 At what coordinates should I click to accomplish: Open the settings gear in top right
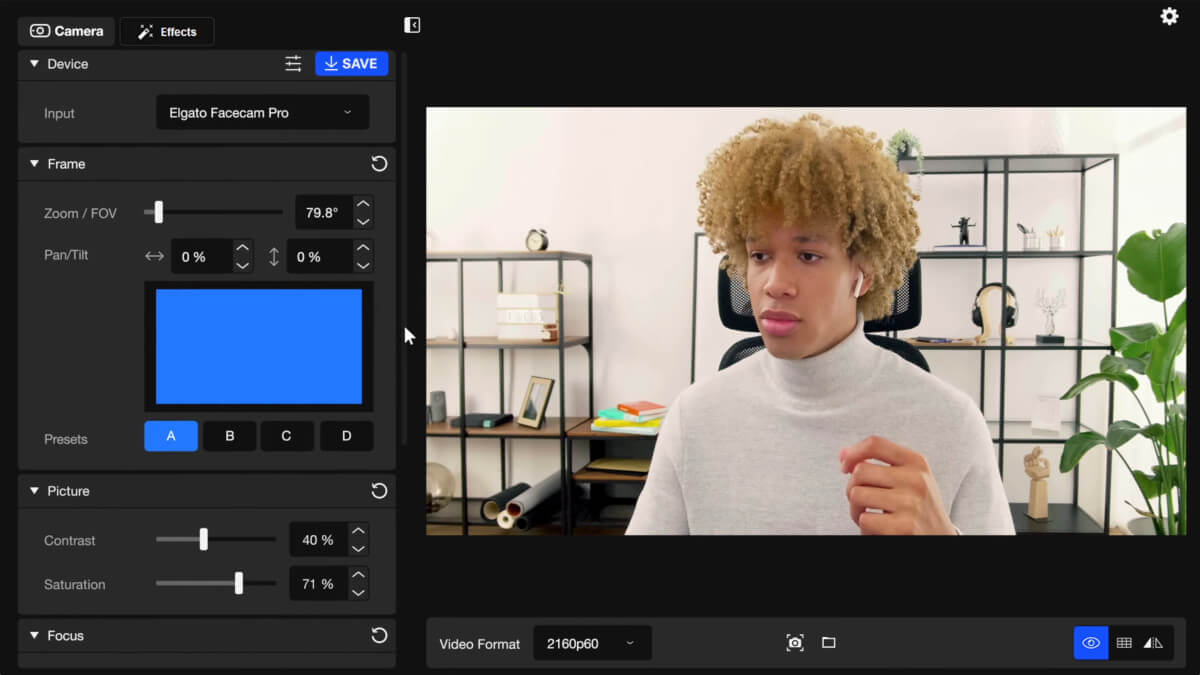(1169, 17)
